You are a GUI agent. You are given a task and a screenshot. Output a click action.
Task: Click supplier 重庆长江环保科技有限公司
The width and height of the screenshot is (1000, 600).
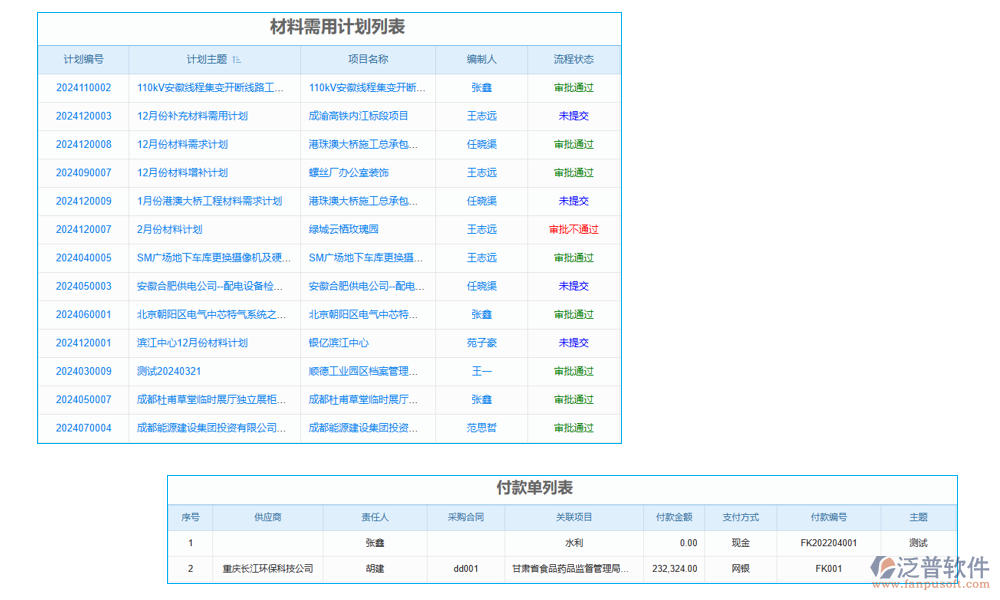[x=268, y=569]
